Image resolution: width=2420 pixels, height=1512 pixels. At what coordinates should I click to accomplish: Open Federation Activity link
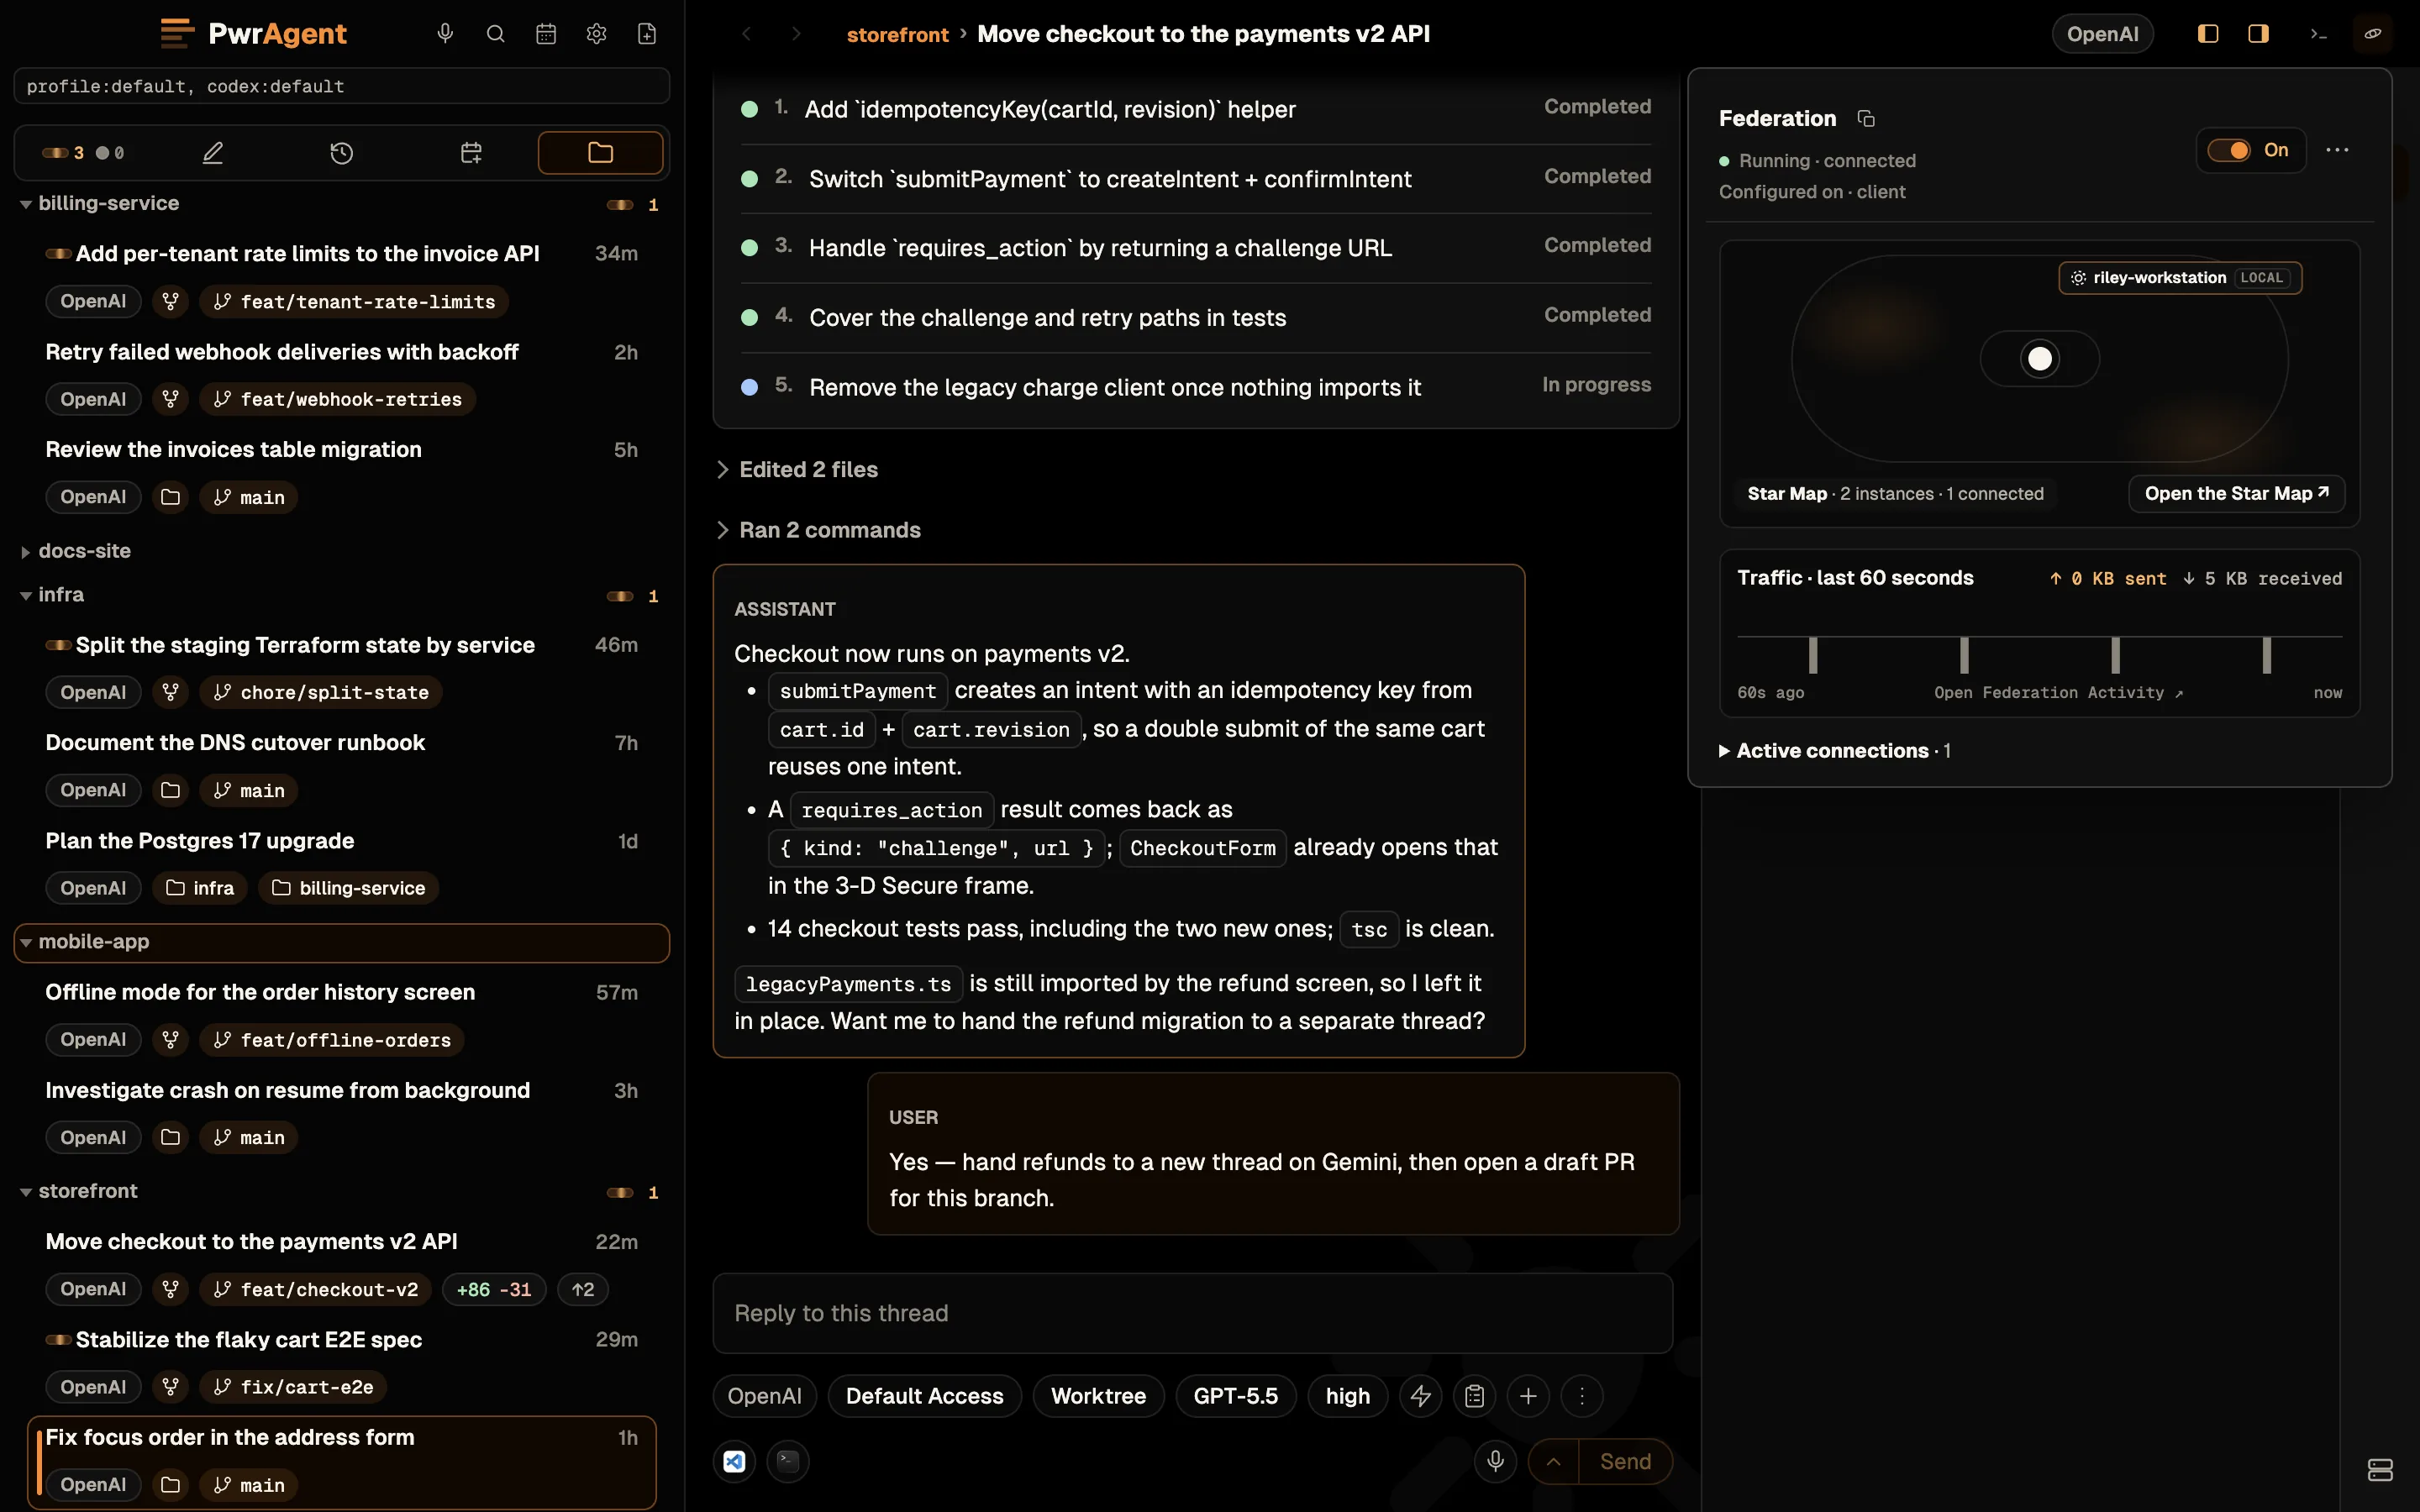coord(2058,693)
